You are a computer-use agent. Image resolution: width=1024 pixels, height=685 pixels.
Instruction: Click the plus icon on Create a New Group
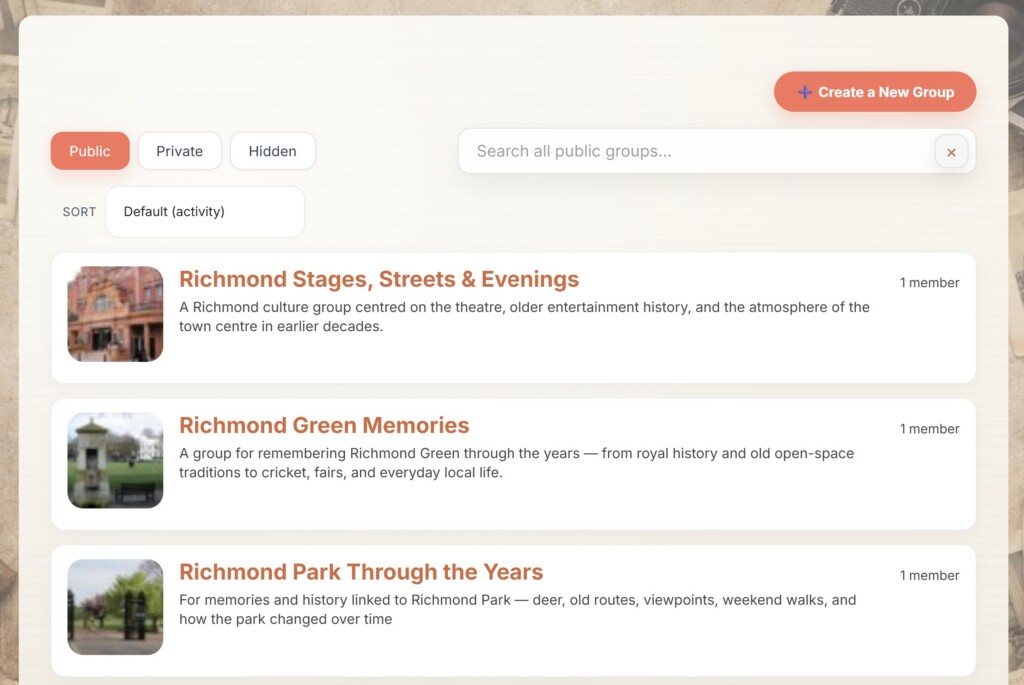pos(805,92)
